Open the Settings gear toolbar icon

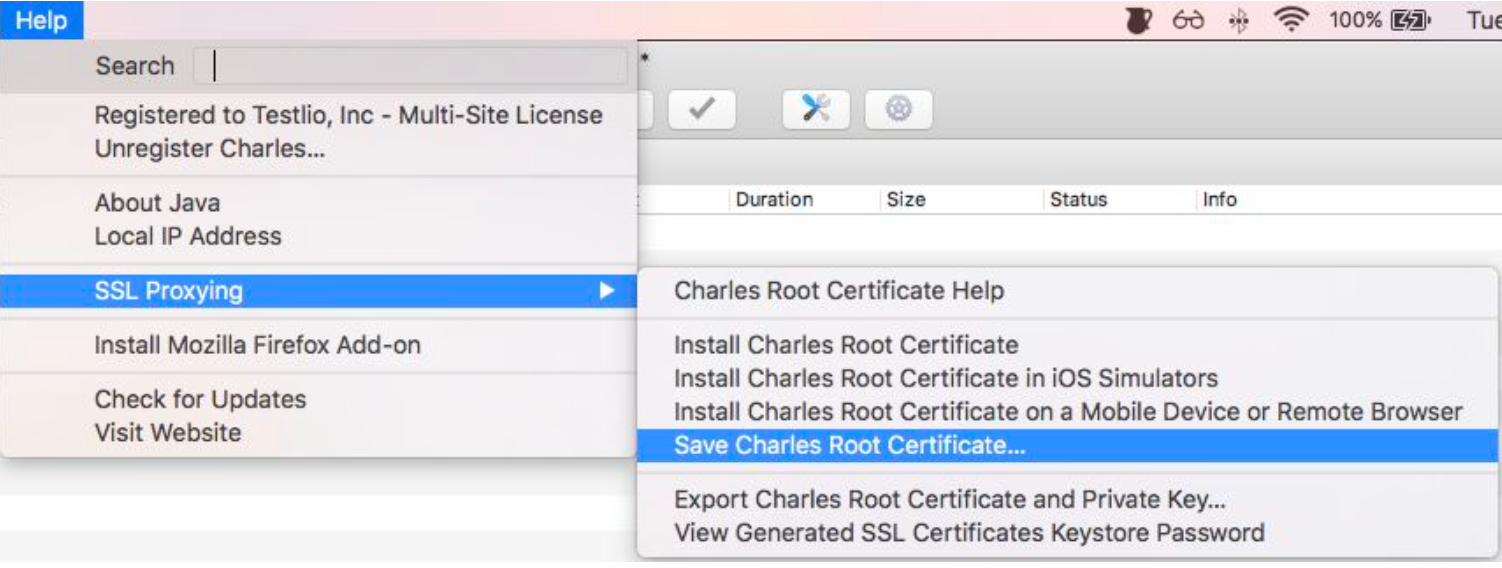point(898,109)
